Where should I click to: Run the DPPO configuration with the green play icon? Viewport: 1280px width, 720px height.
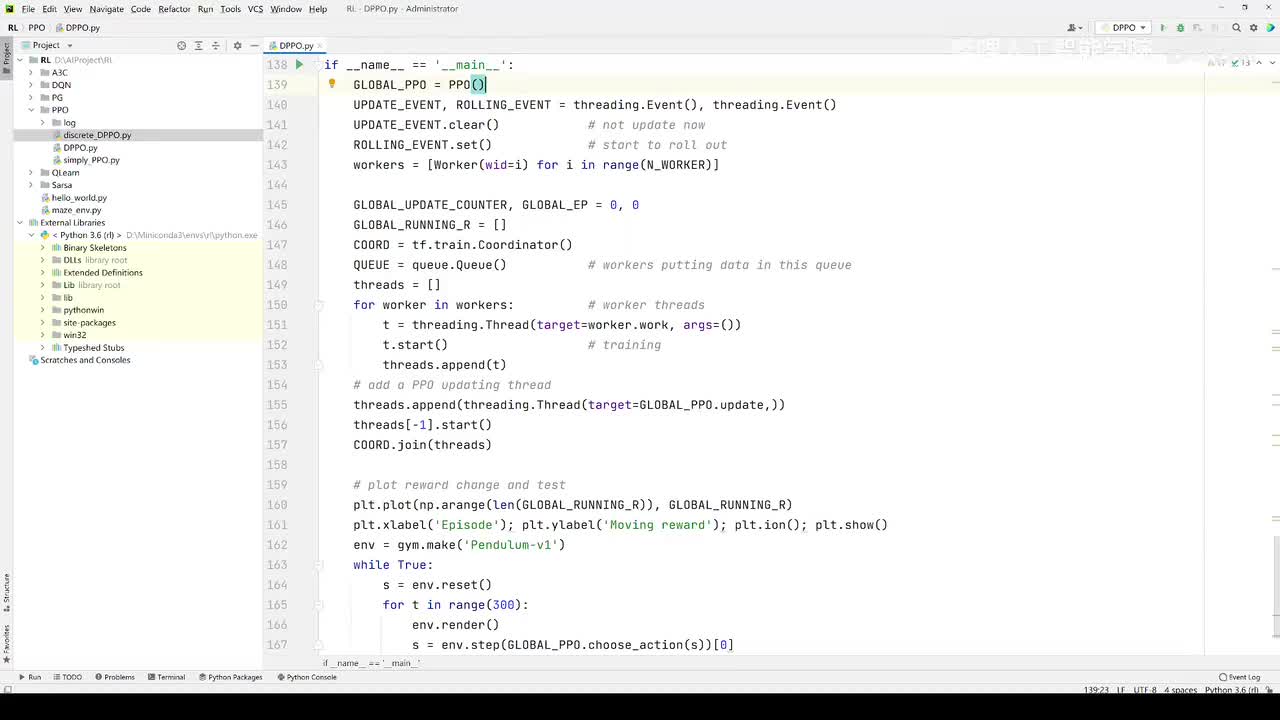(1163, 28)
